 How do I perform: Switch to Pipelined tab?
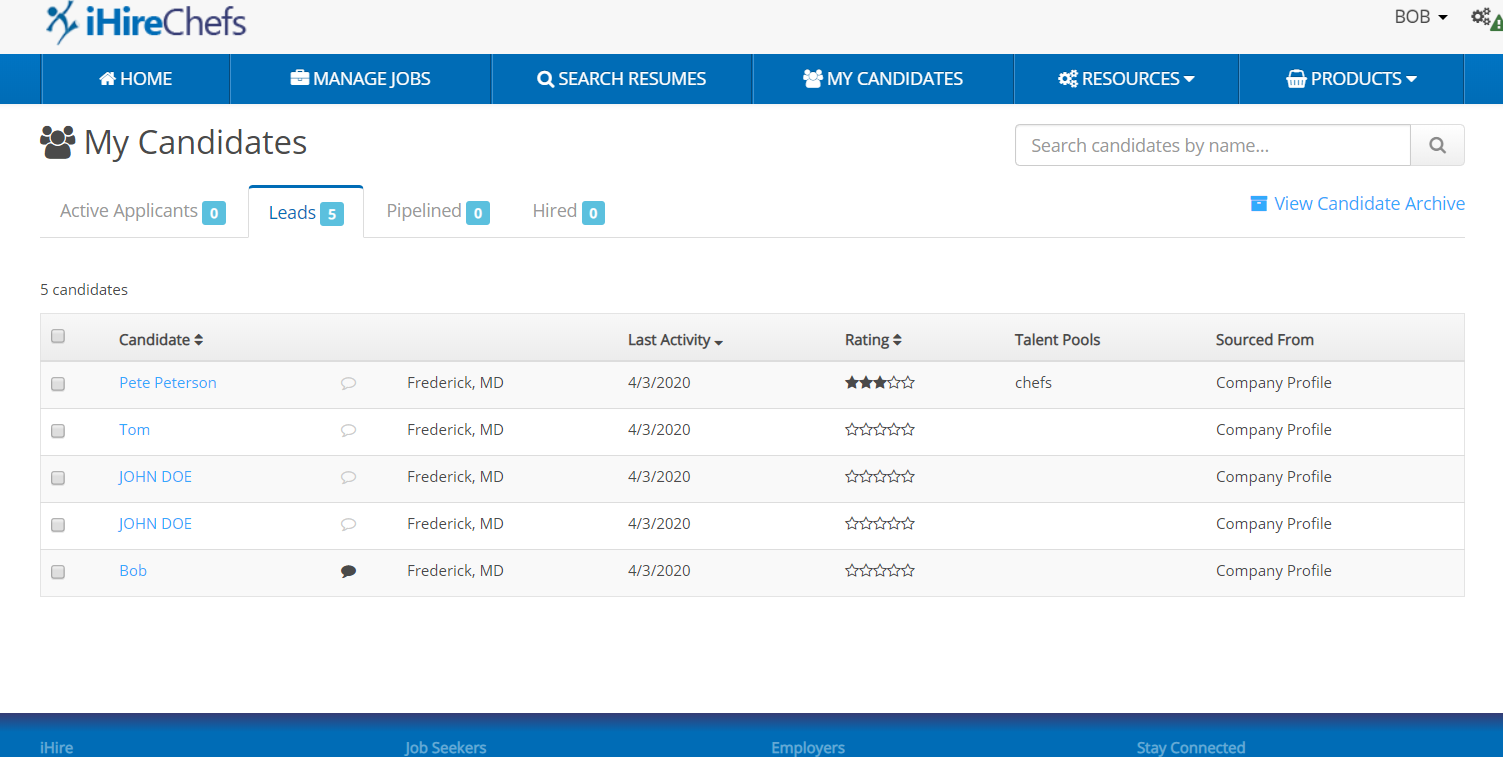(x=438, y=211)
